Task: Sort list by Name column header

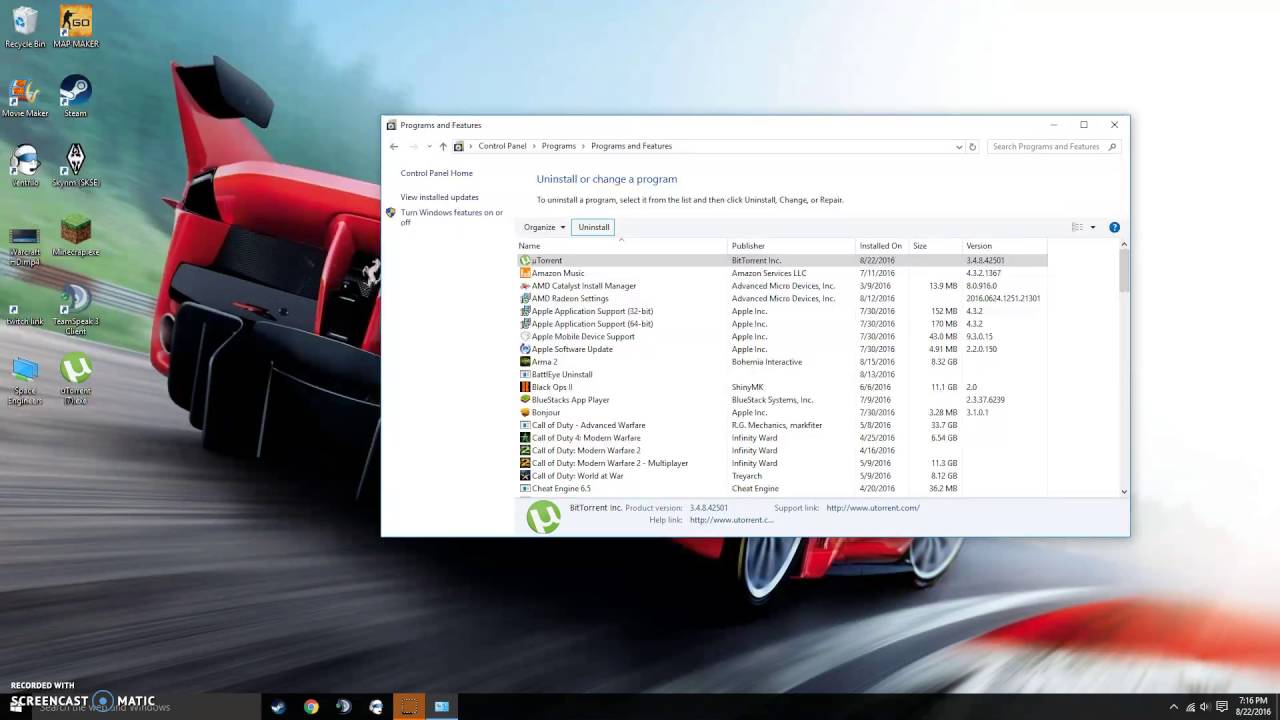Action: click(x=622, y=246)
